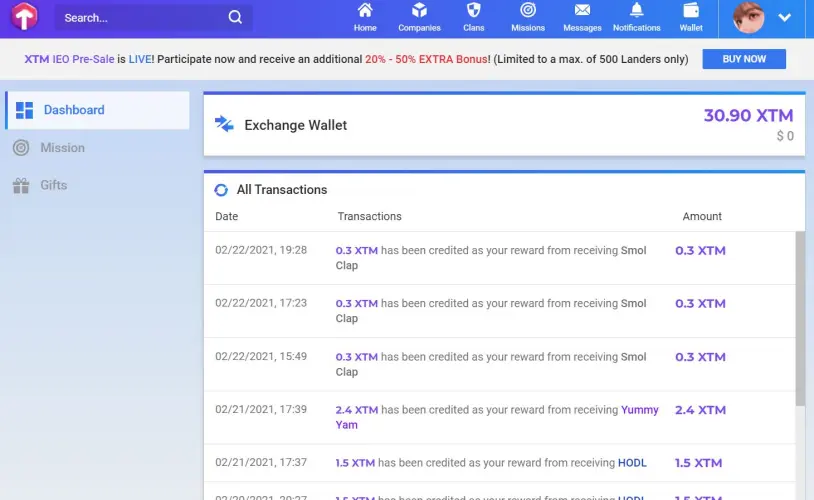Click the $ 0 balance value

tap(785, 136)
